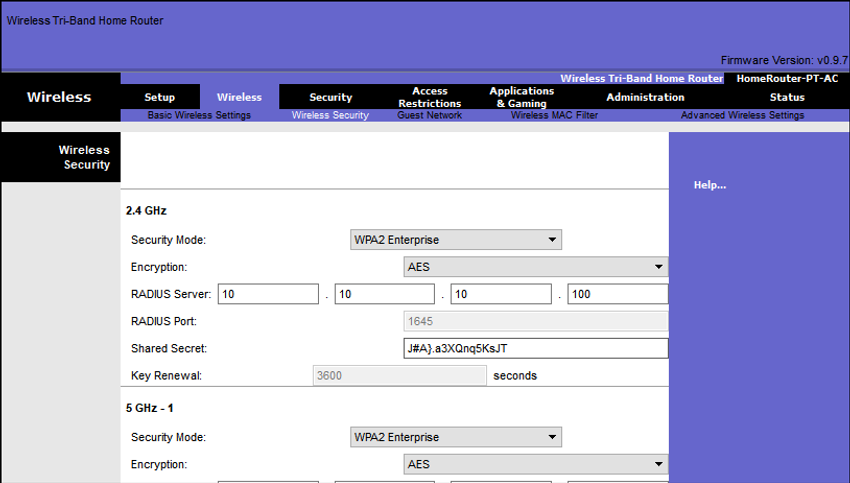This screenshot has width=850, height=483.
Task: Click the Key Renewal seconds field
Action: (x=400, y=376)
